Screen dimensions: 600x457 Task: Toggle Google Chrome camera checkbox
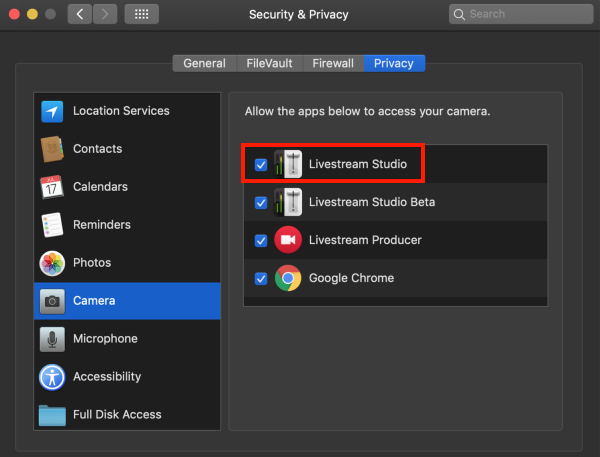coord(261,278)
